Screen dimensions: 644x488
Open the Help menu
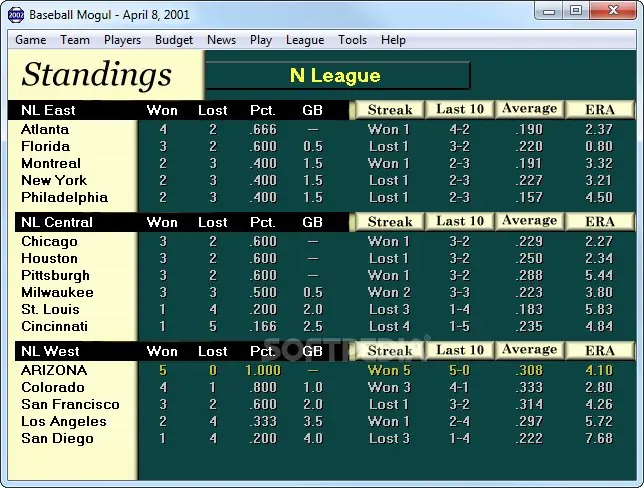point(393,40)
